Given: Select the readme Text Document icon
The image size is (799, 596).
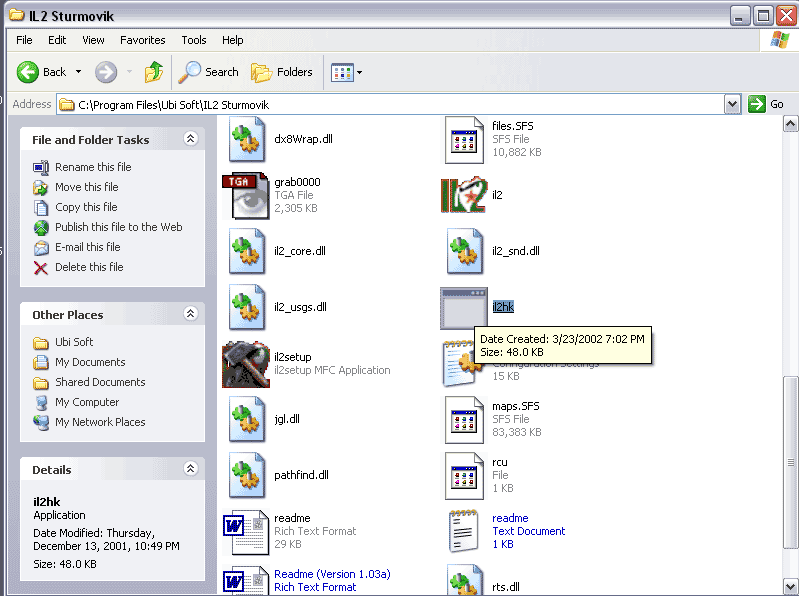Looking at the screenshot, I should tap(463, 531).
